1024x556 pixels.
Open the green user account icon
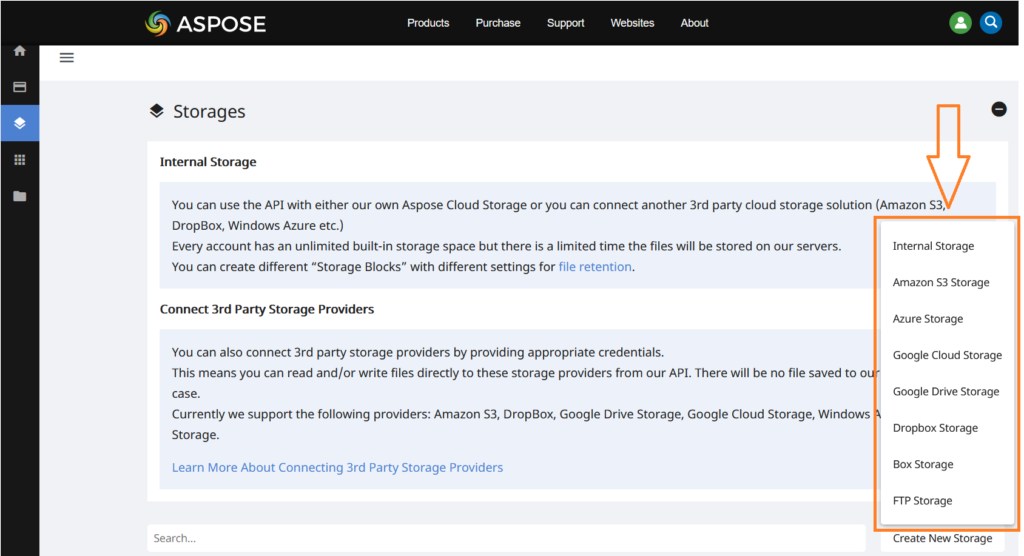point(960,23)
